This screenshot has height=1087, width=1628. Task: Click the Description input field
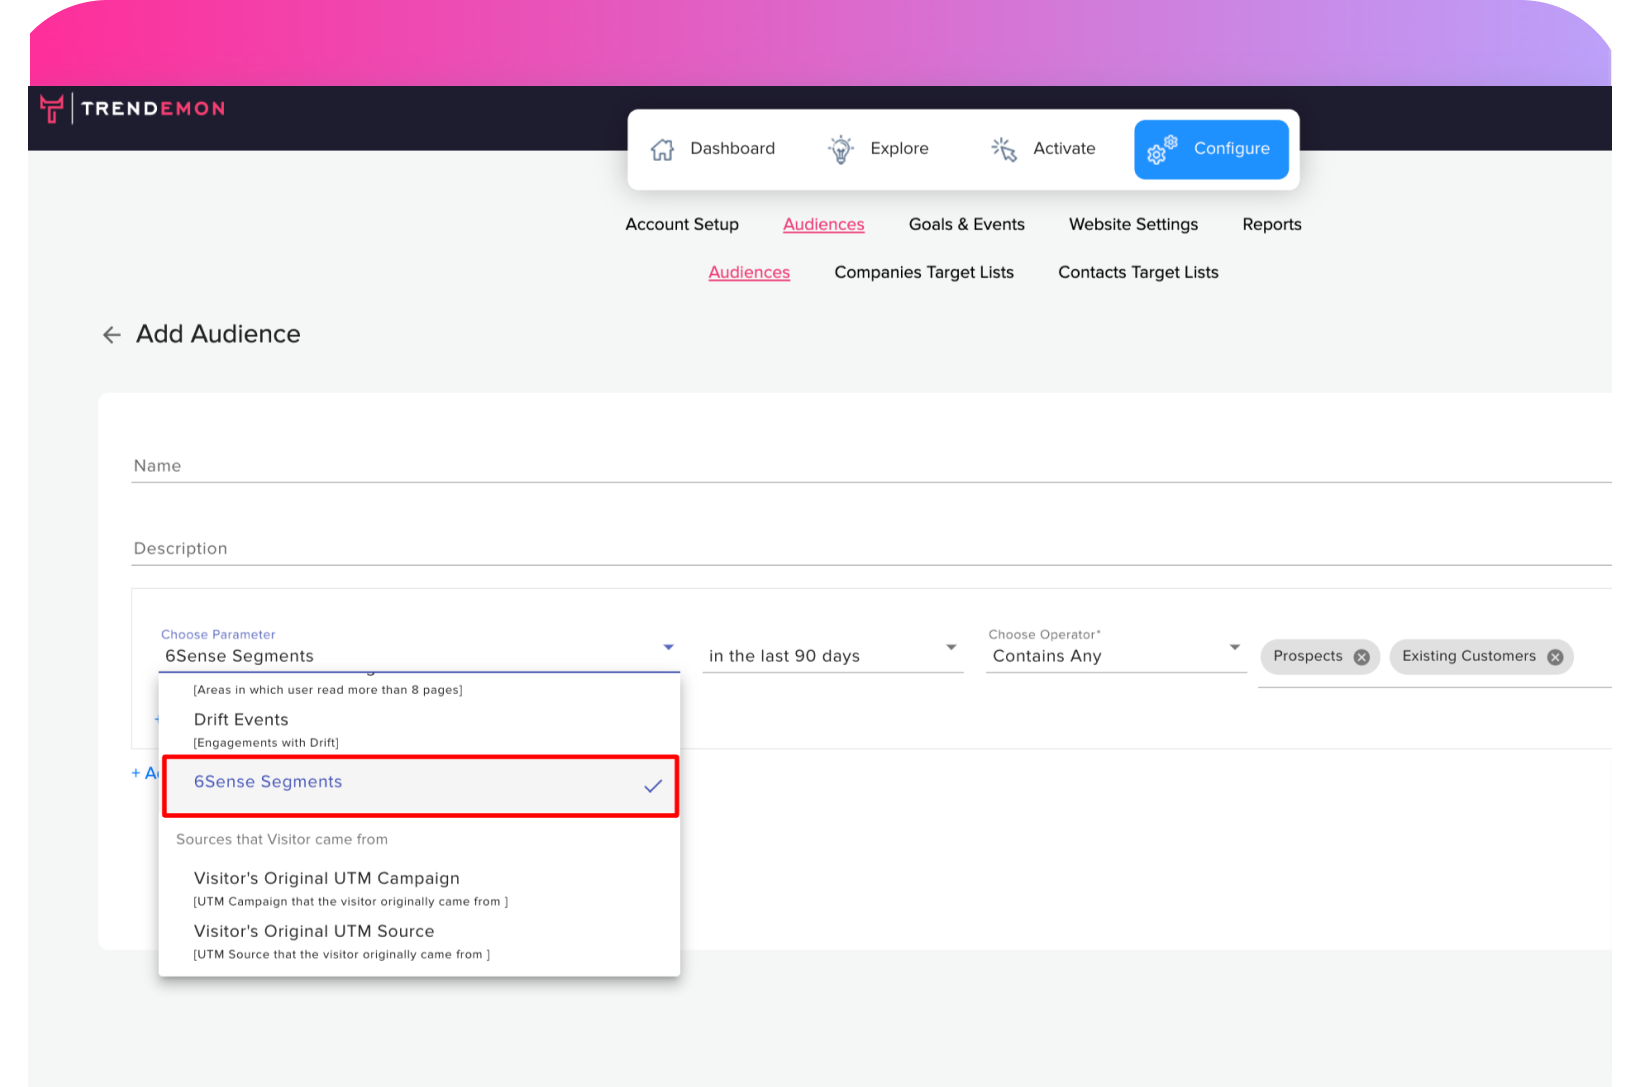click(x=871, y=549)
